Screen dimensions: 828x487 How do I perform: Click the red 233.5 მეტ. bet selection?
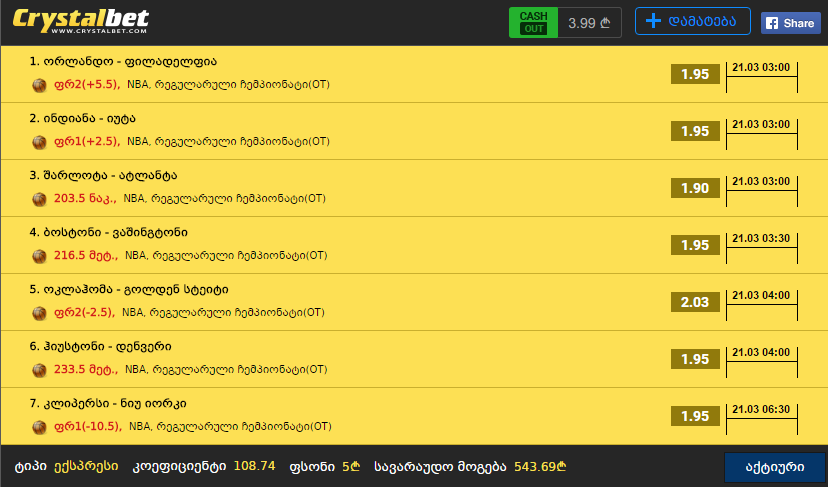(86, 370)
